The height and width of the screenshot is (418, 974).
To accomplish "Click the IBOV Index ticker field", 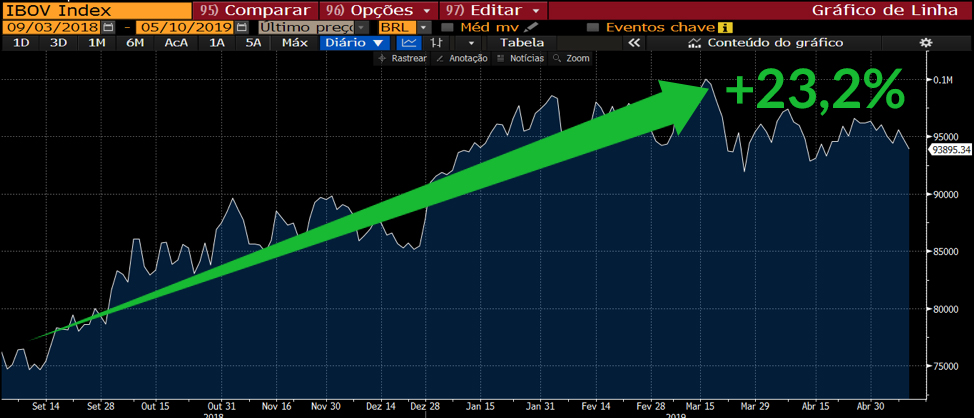I will pos(95,9).
